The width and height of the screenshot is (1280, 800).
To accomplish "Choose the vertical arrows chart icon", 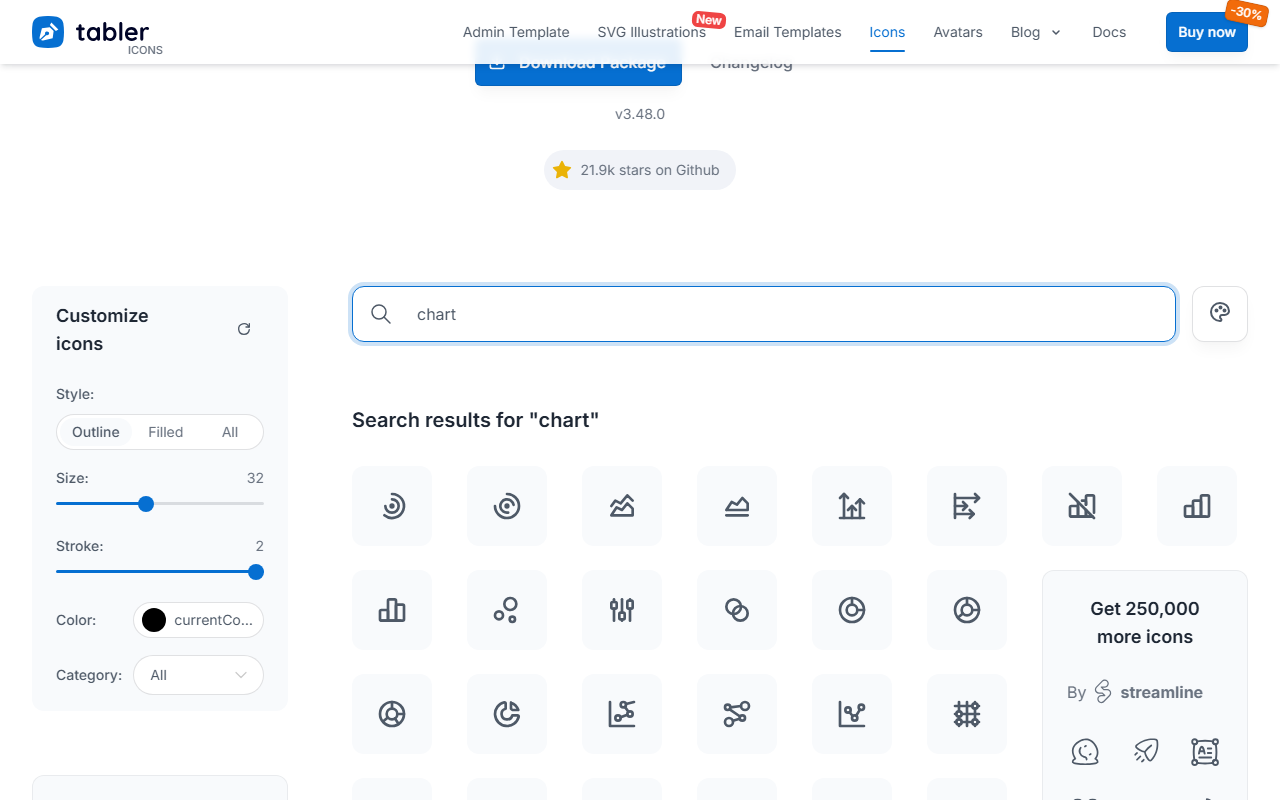I will pyautogui.click(x=852, y=506).
